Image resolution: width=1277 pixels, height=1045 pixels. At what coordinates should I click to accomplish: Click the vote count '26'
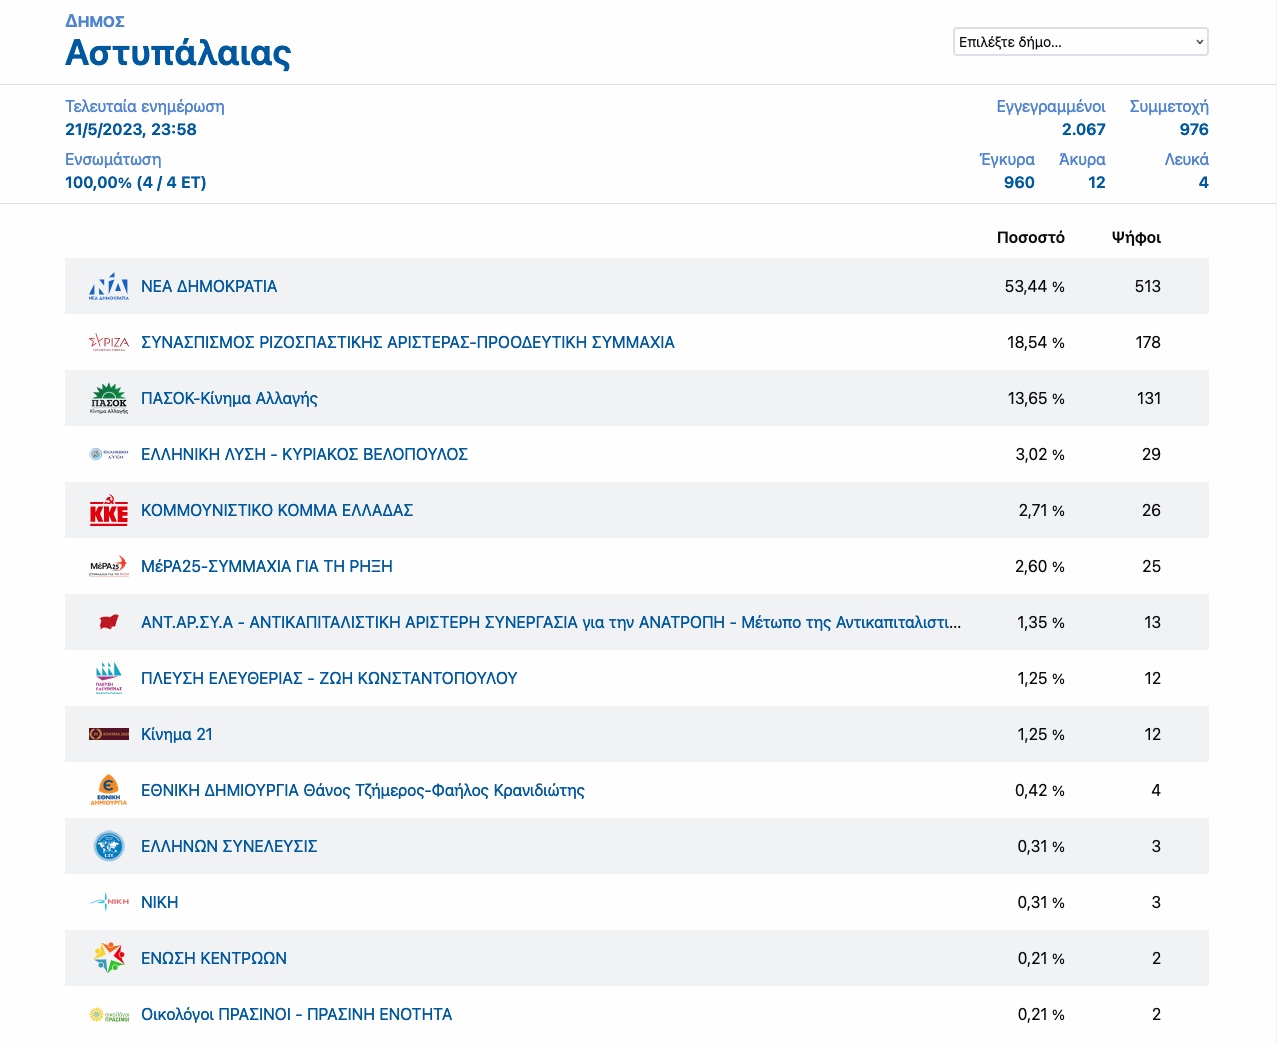[x=1151, y=510]
